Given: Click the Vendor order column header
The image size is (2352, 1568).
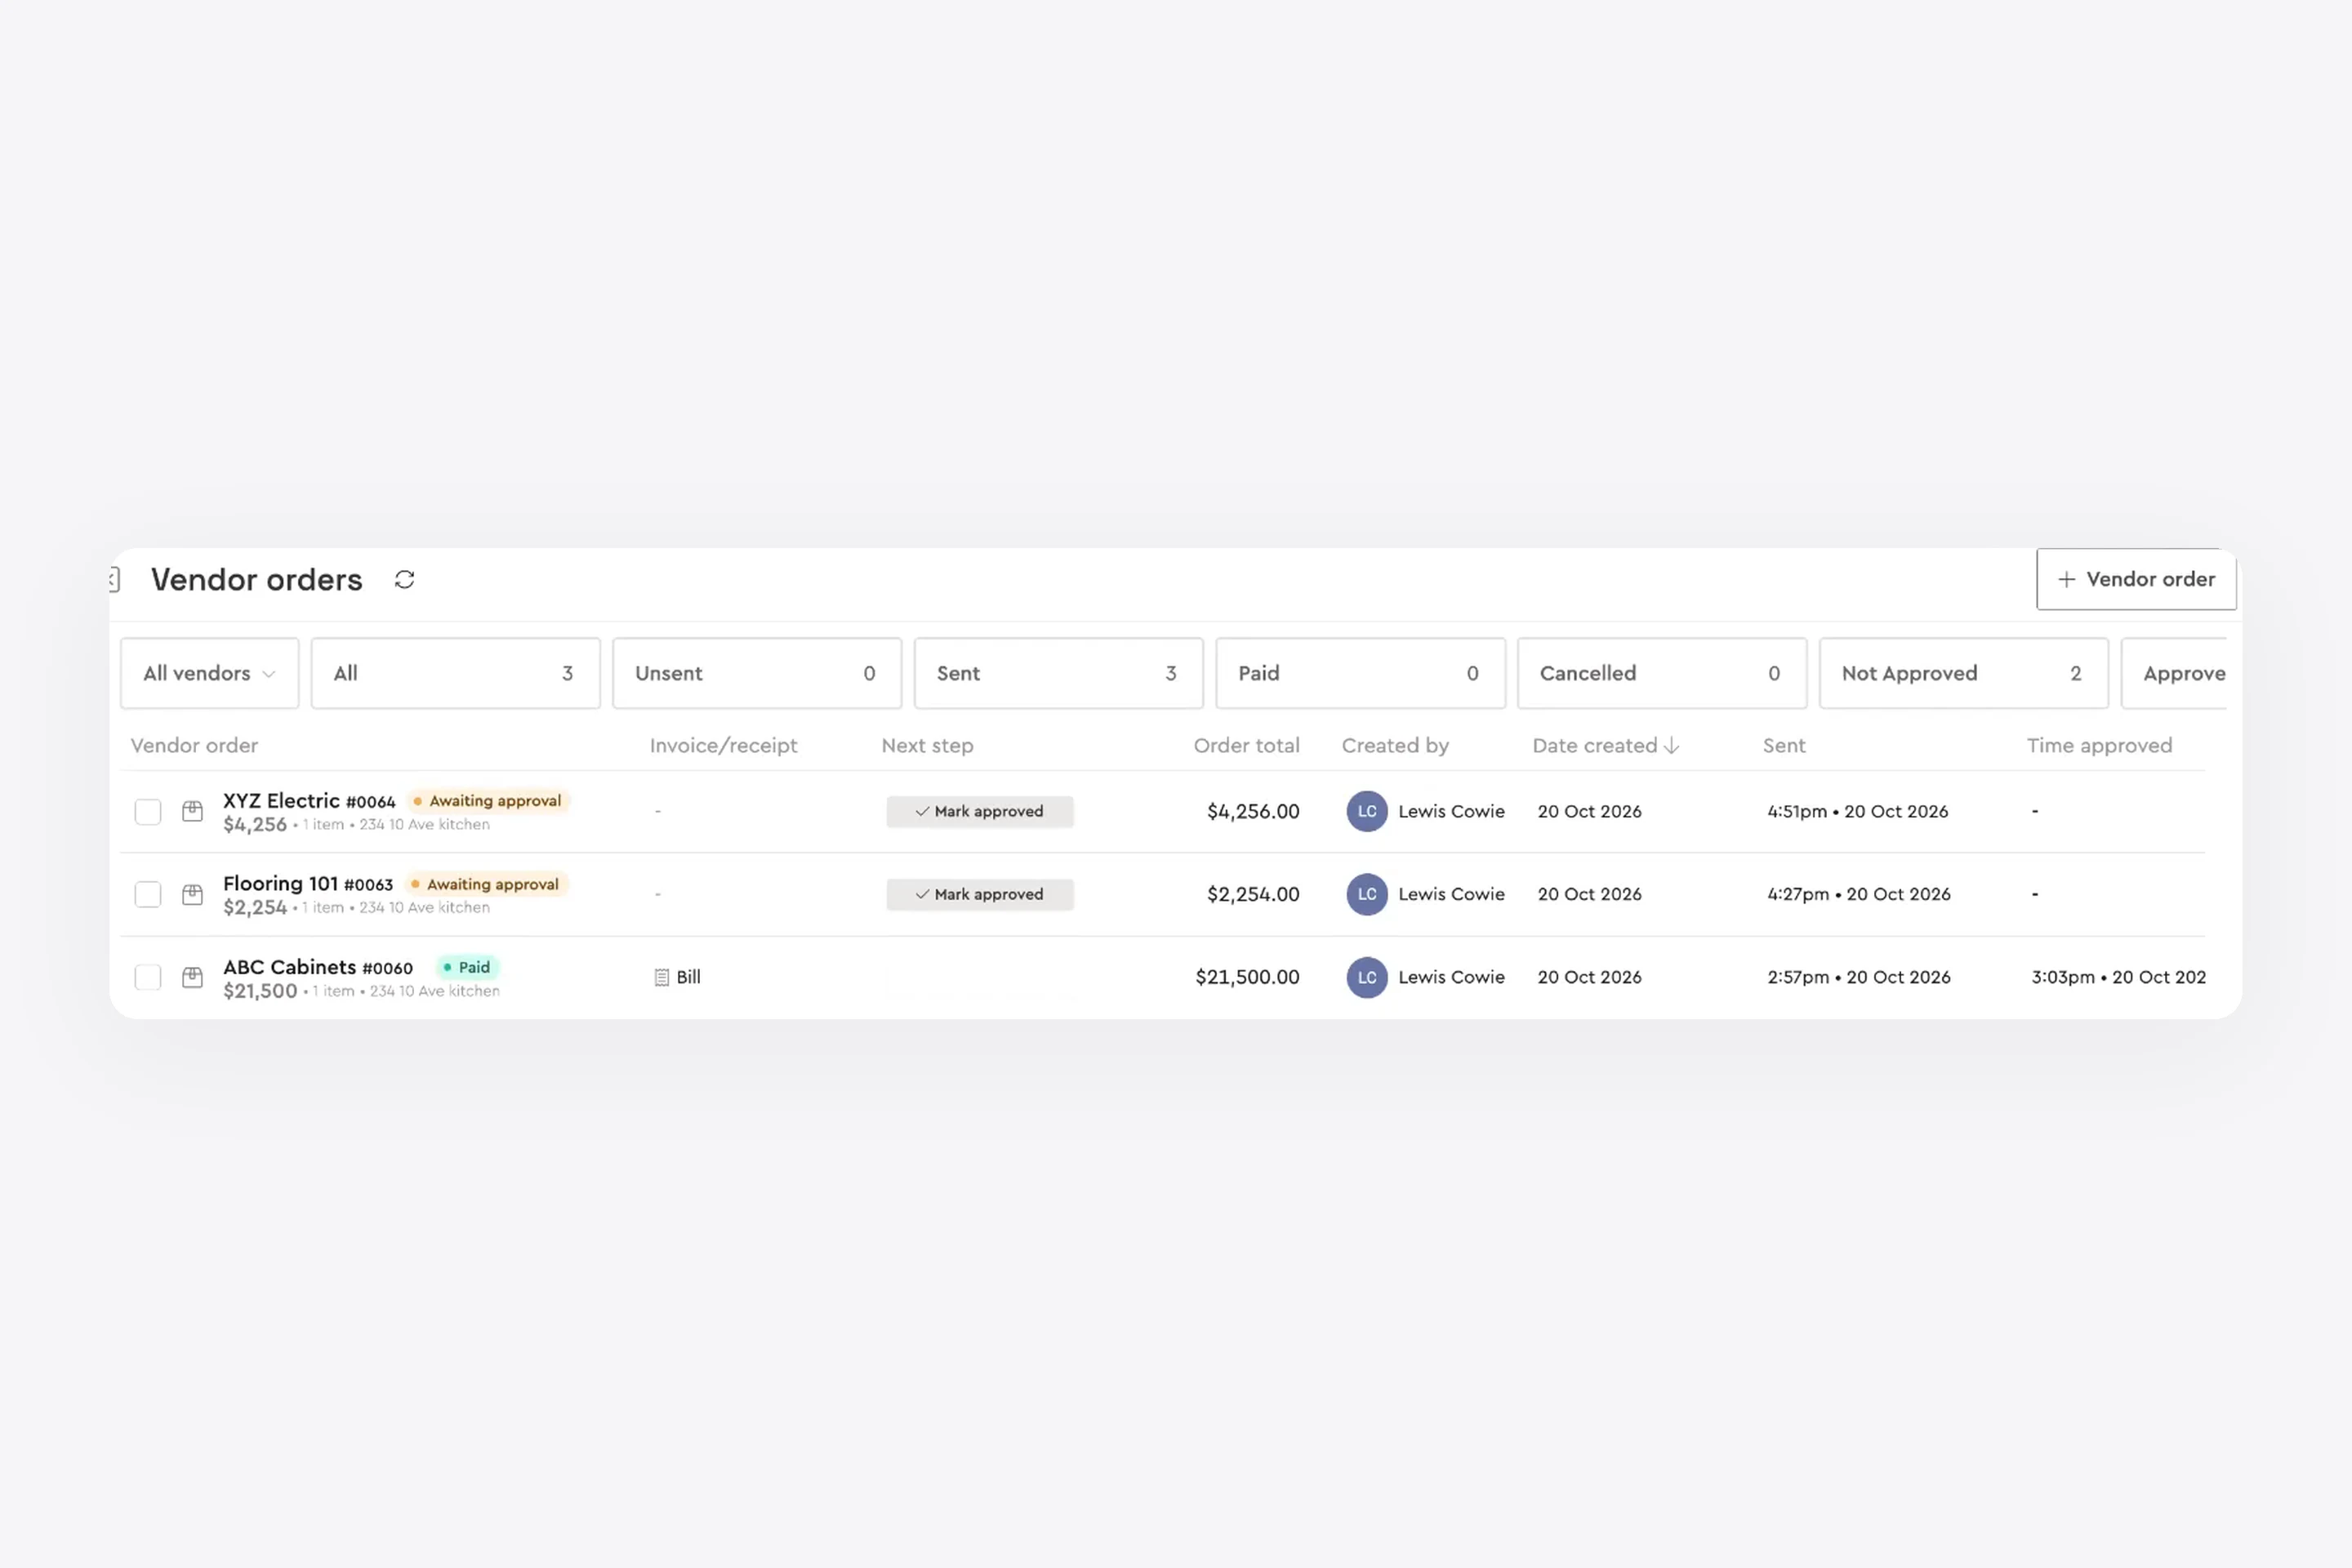Looking at the screenshot, I should [194, 746].
